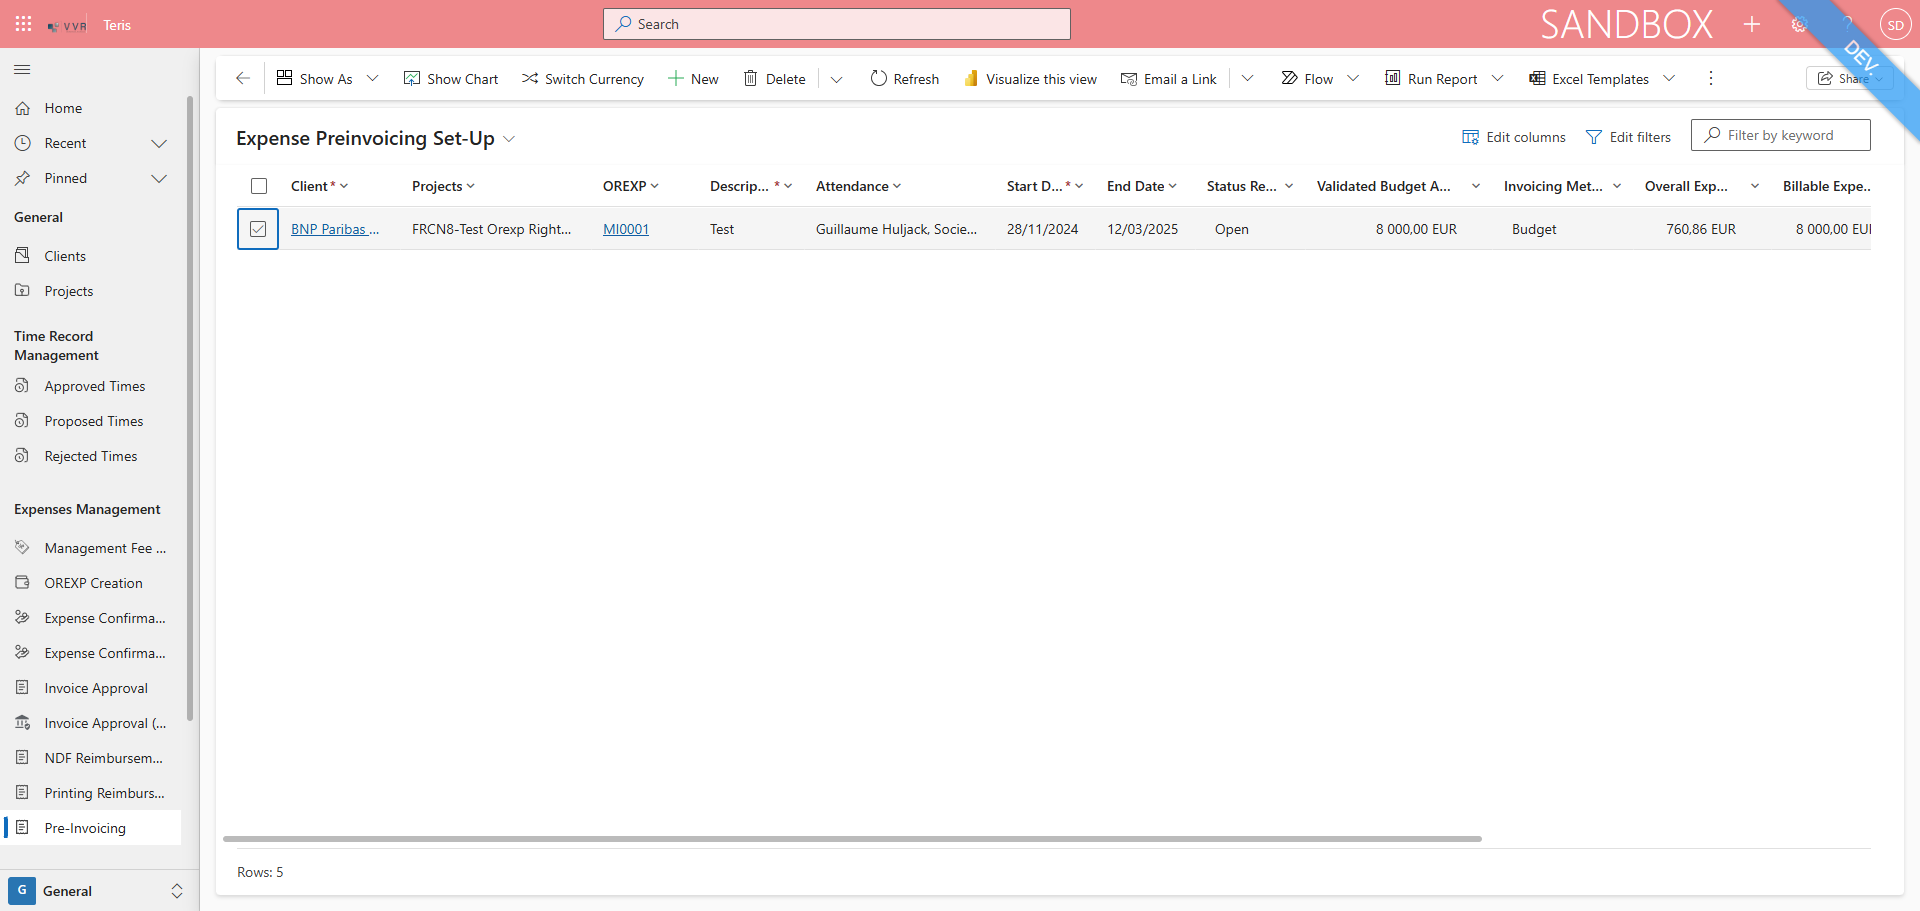
Task: Open Invoice Approval in sidebar
Action: pyautogui.click(x=91, y=688)
